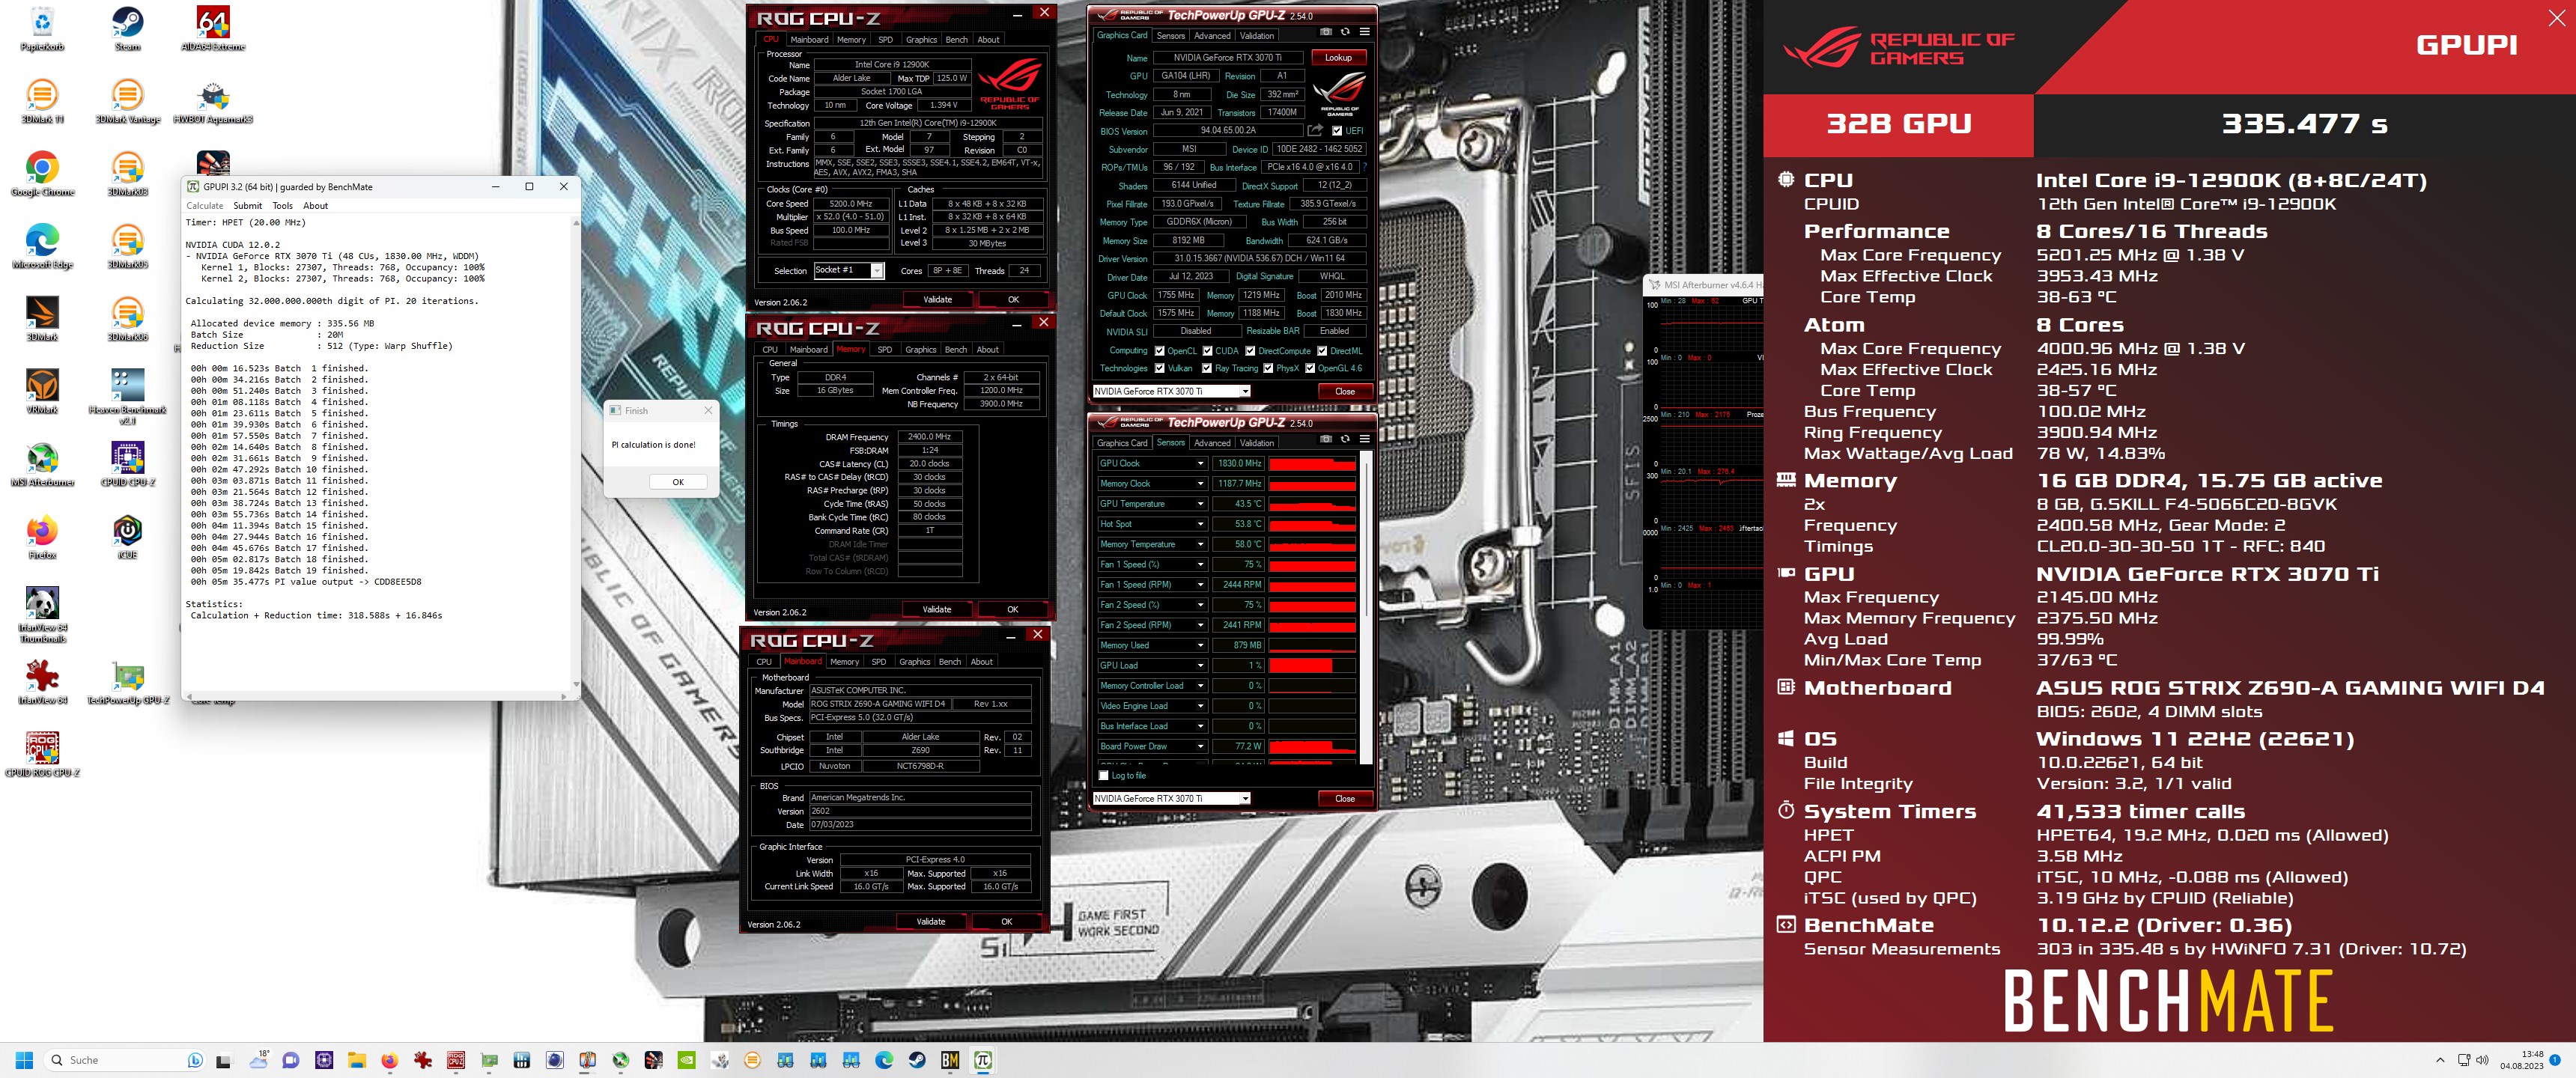The height and width of the screenshot is (1078, 2576).
Task: Open Board Power Draw sensor dropdown
Action: (x=1200, y=746)
